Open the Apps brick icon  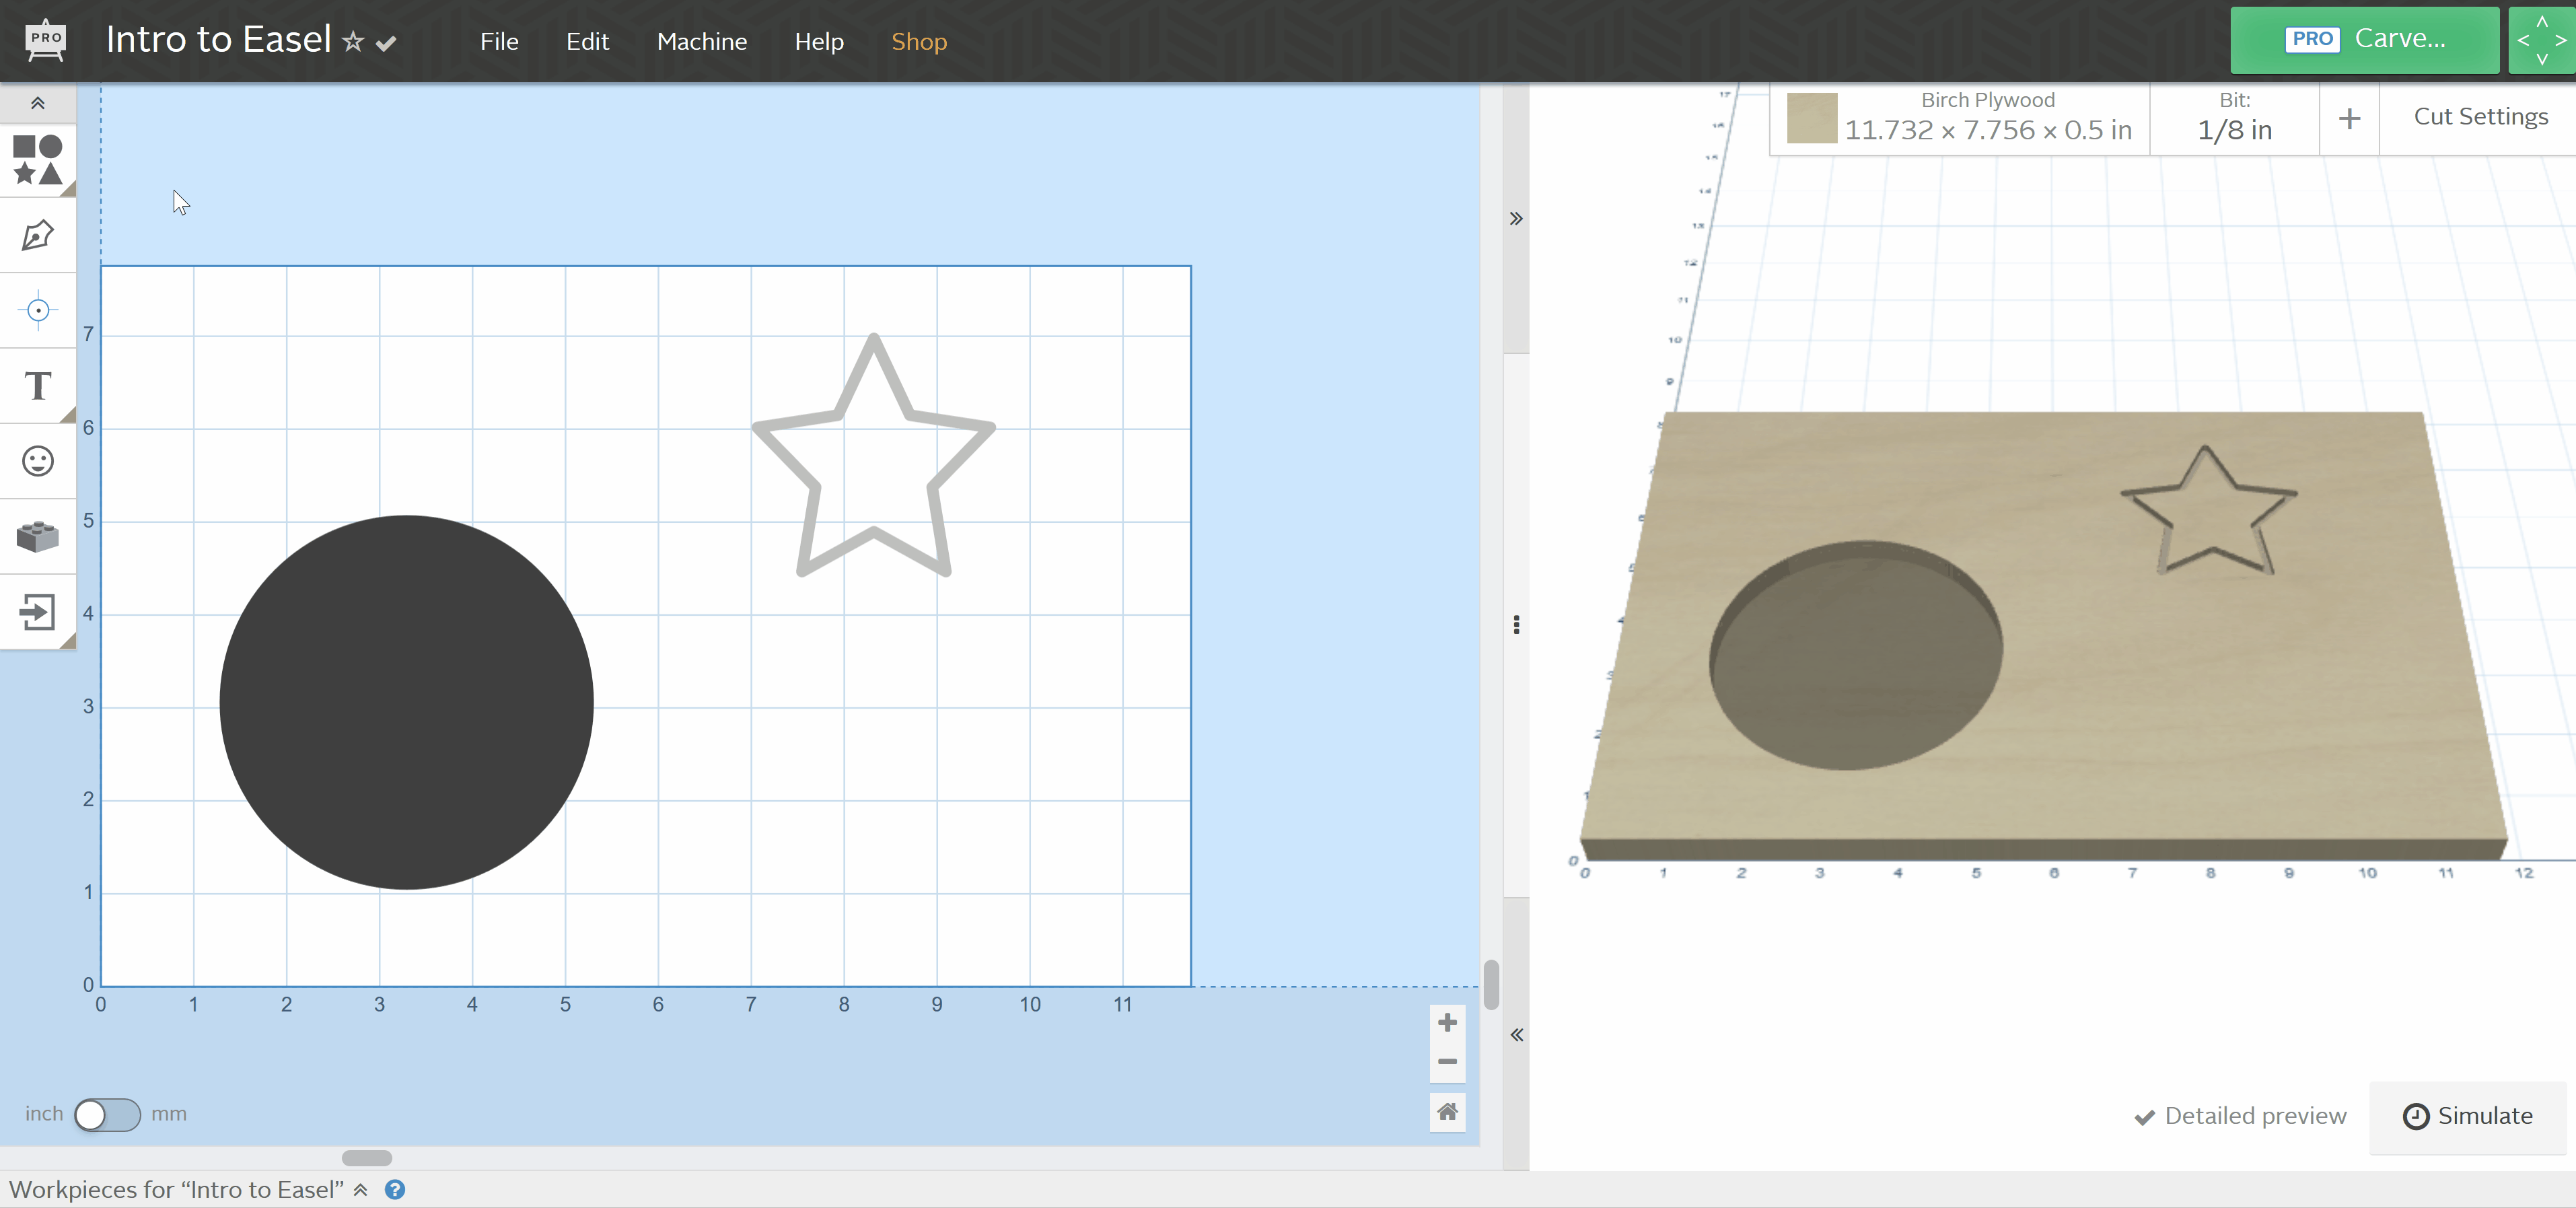(x=37, y=537)
